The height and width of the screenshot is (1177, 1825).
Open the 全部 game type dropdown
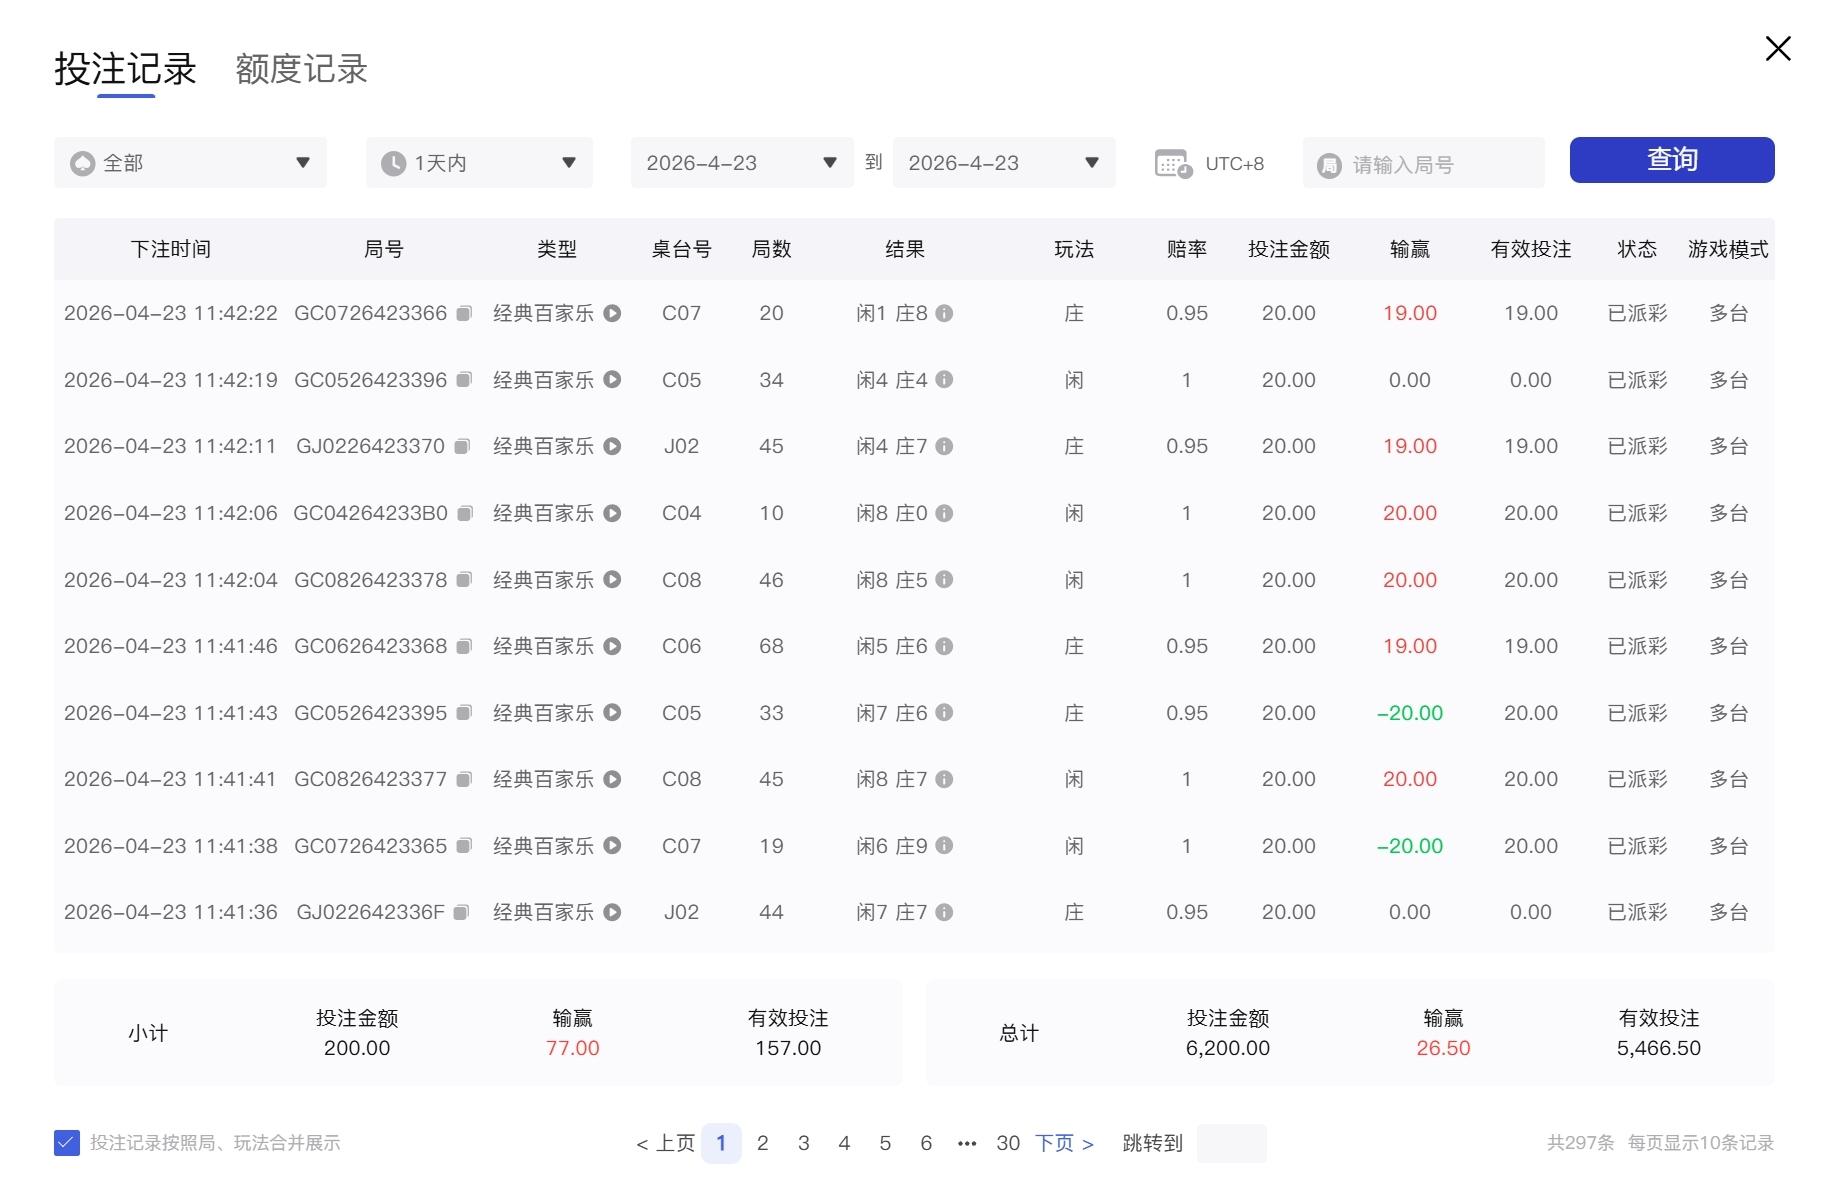(190, 163)
